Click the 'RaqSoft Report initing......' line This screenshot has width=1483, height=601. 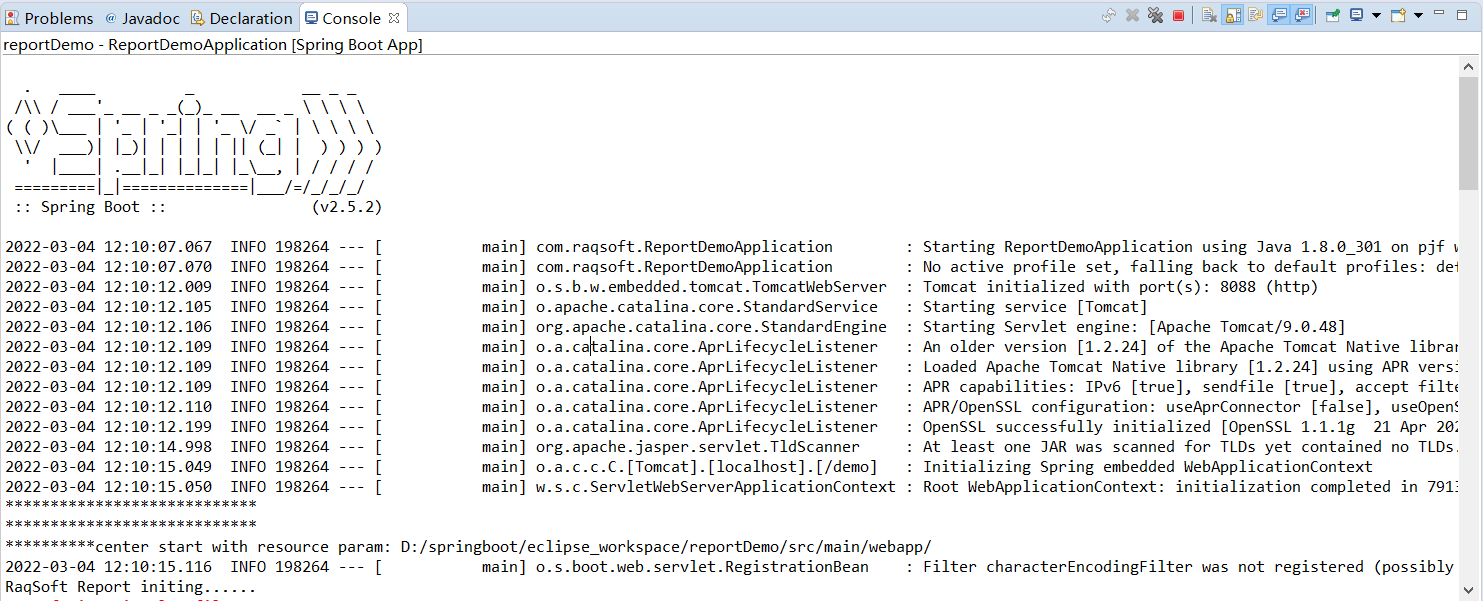click(130, 587)
